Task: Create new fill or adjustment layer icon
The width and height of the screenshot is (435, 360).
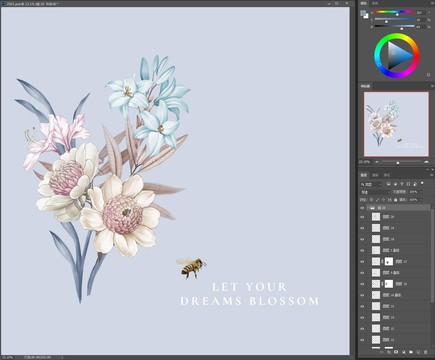Action: [x=404, y=352]
